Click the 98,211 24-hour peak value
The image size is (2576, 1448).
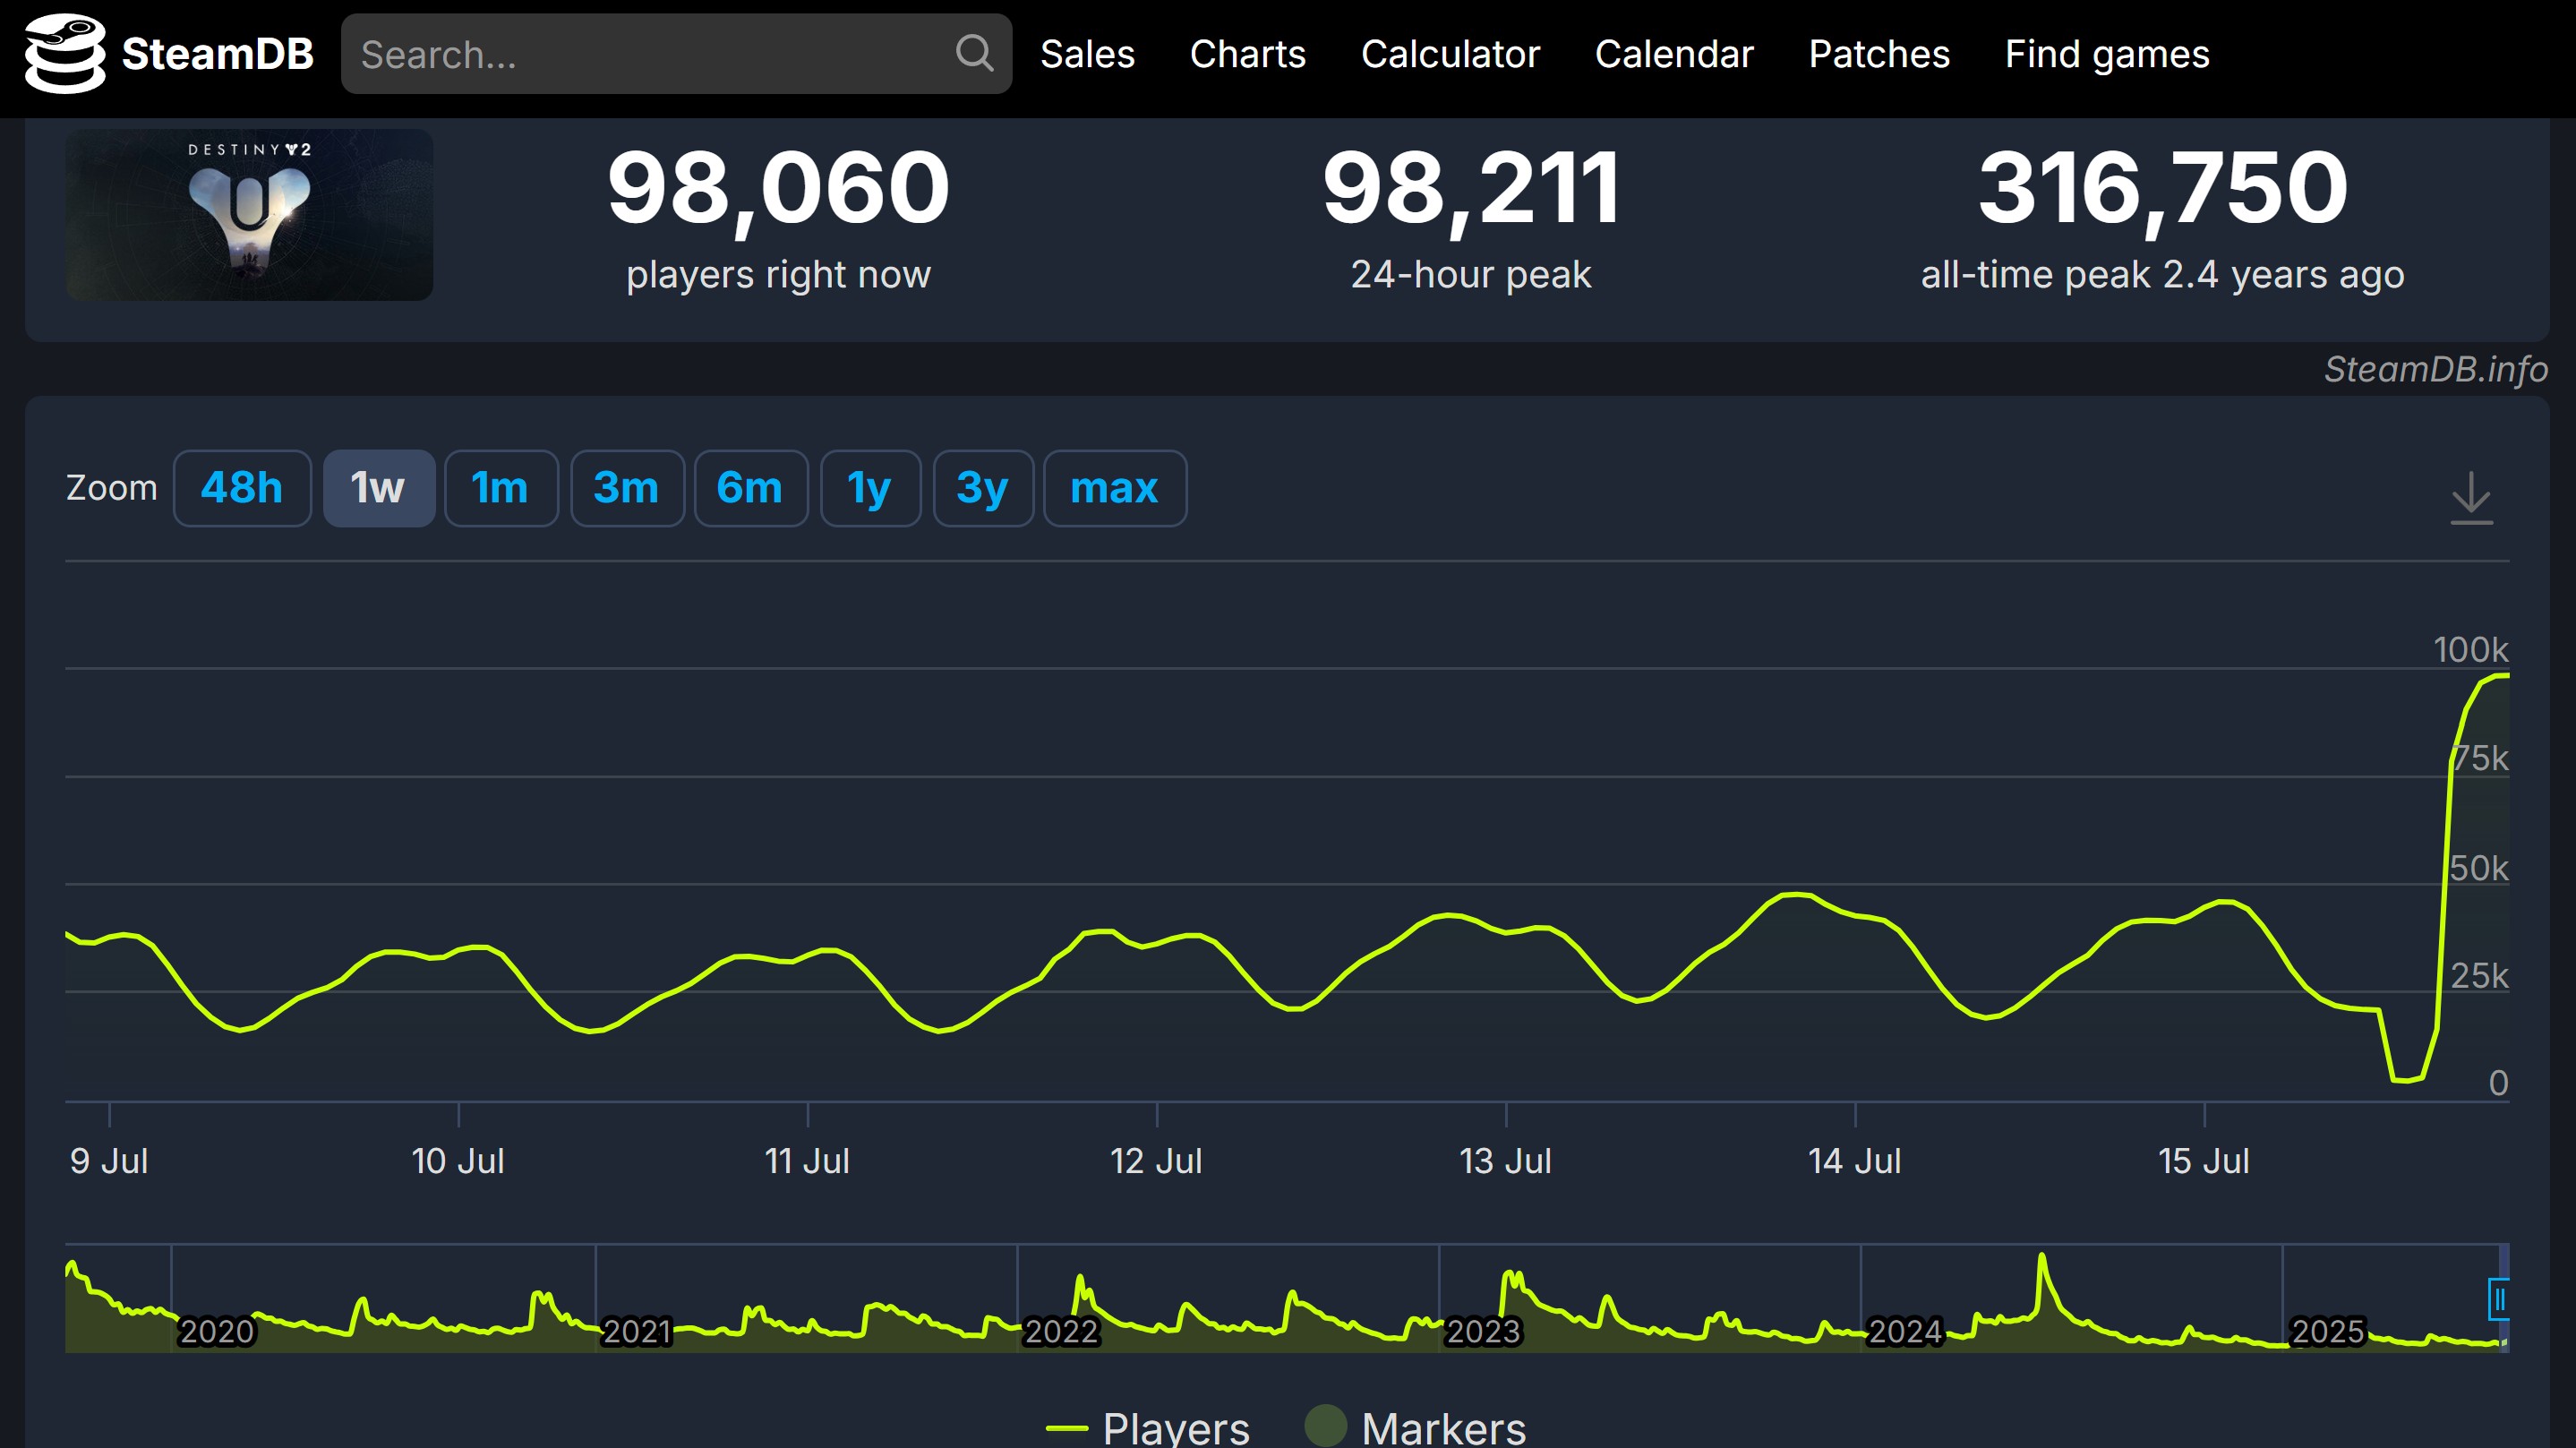pyautogui.click(x=1470, y=189)
